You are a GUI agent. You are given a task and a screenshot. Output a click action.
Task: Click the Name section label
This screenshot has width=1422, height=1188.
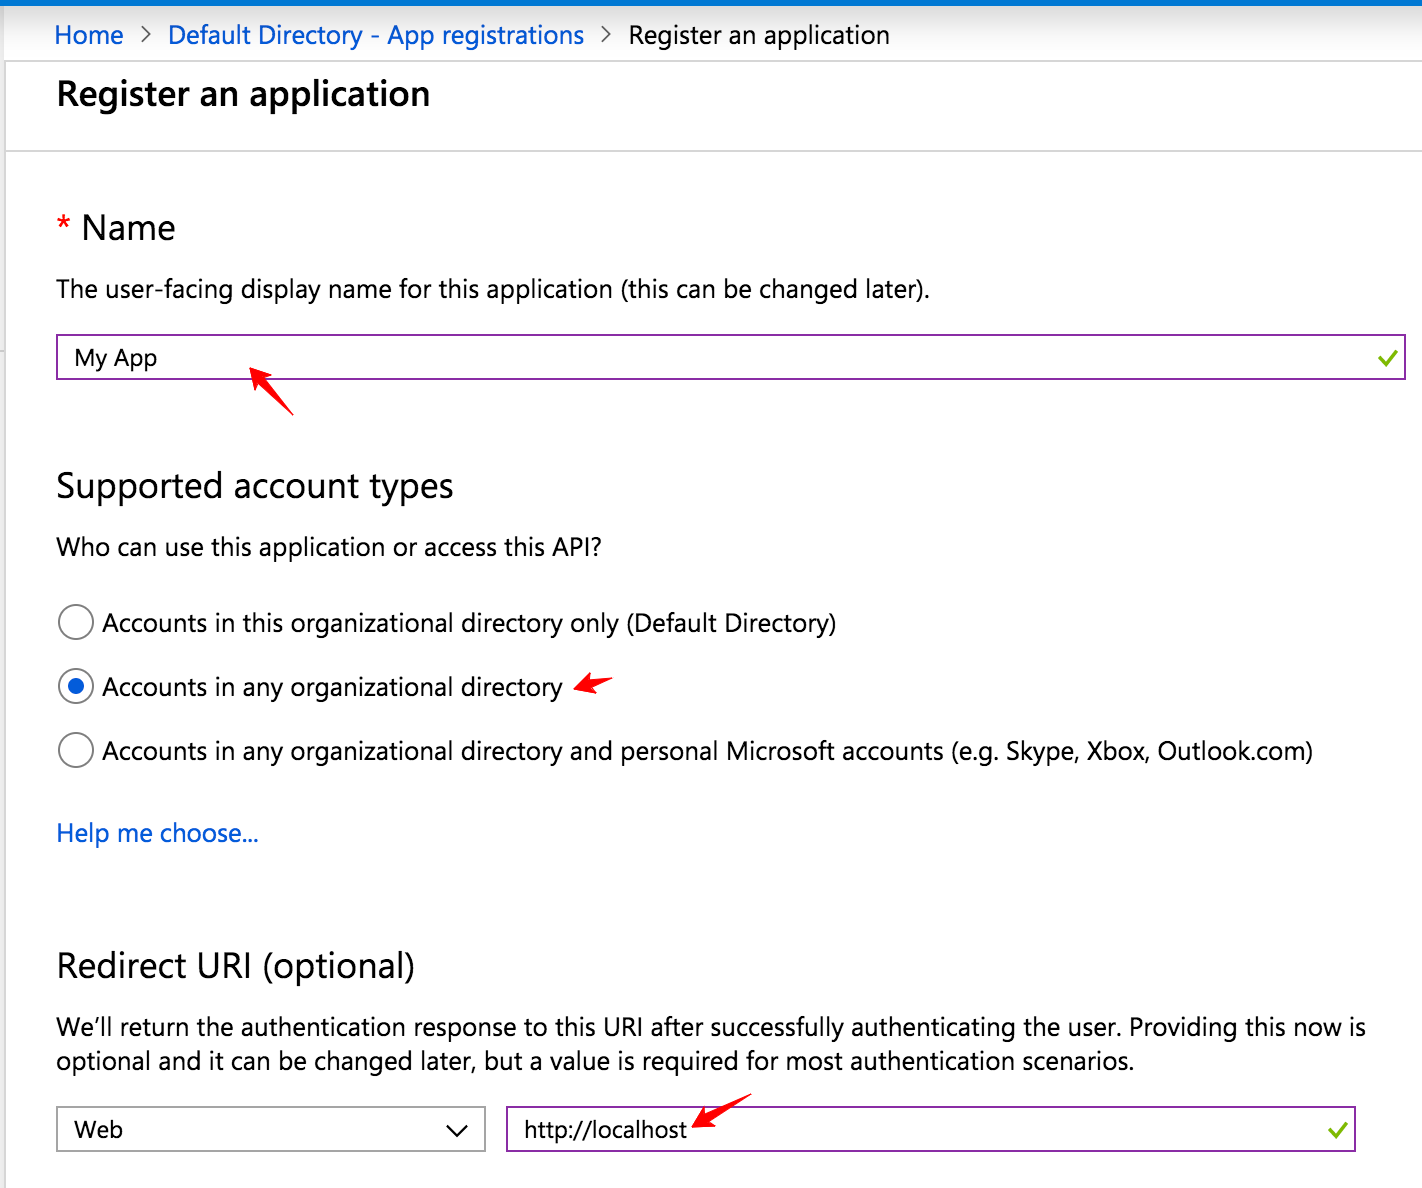128,228
